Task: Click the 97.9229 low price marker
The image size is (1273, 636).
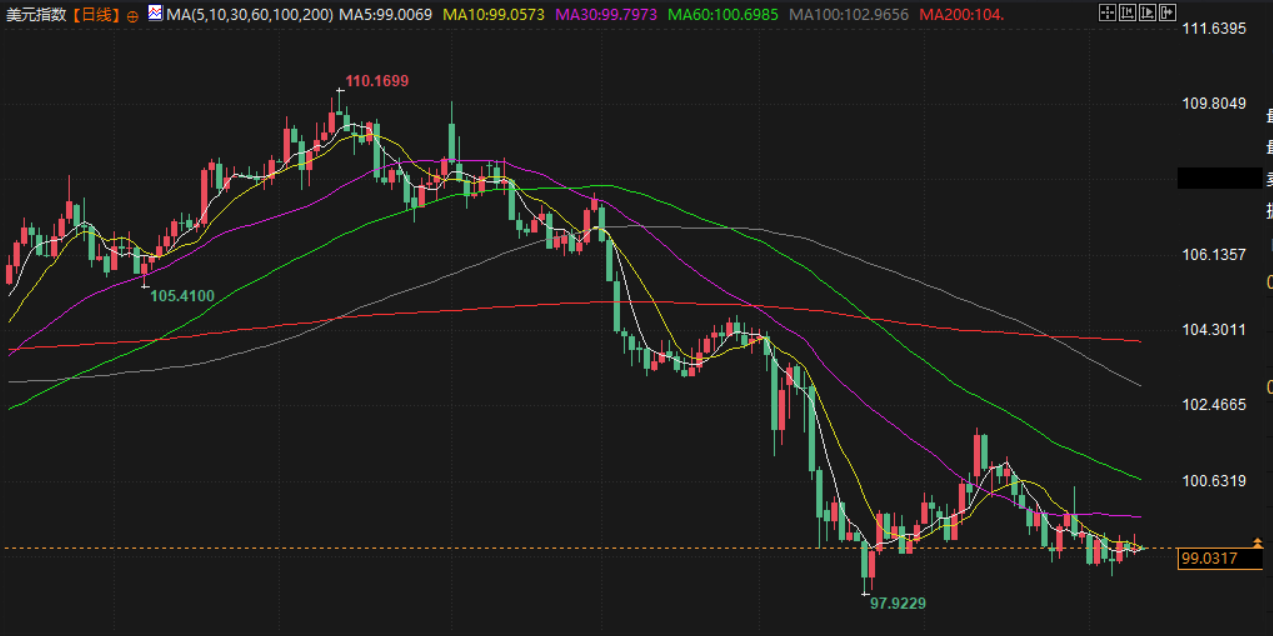Action: [x=897, y=603]
